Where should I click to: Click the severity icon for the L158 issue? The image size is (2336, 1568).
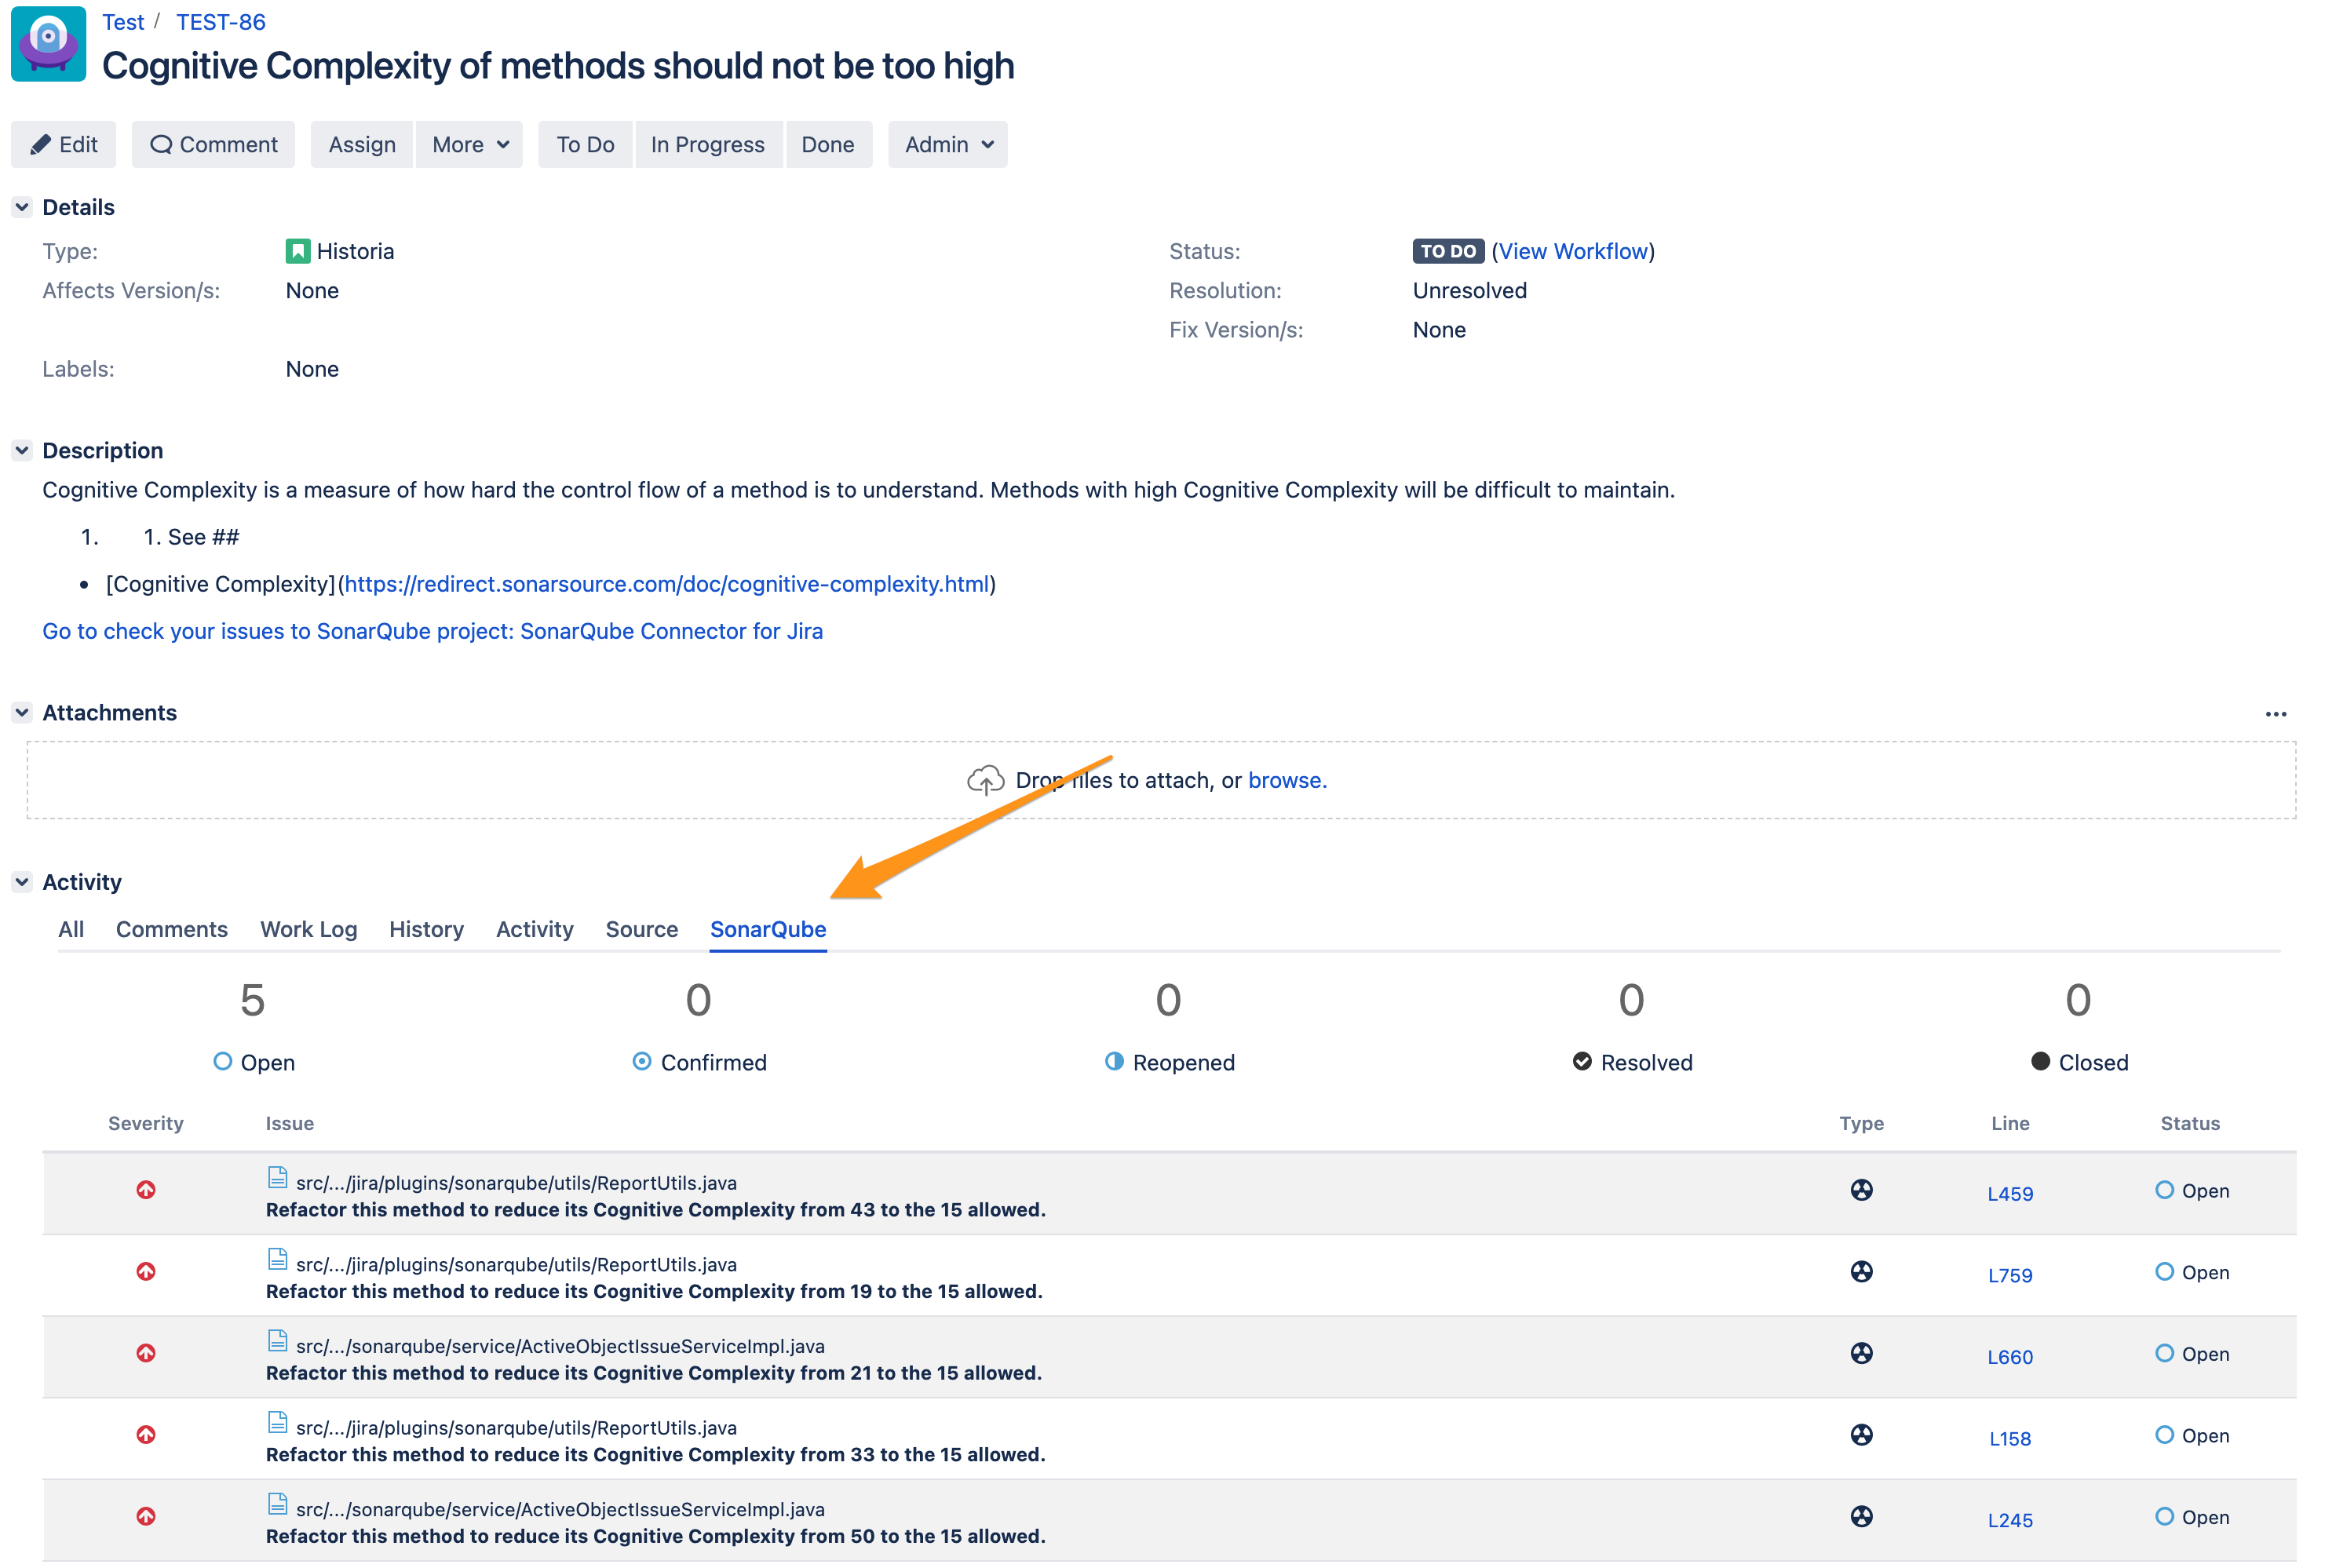pyautogui.click(x=146, y=1435)
